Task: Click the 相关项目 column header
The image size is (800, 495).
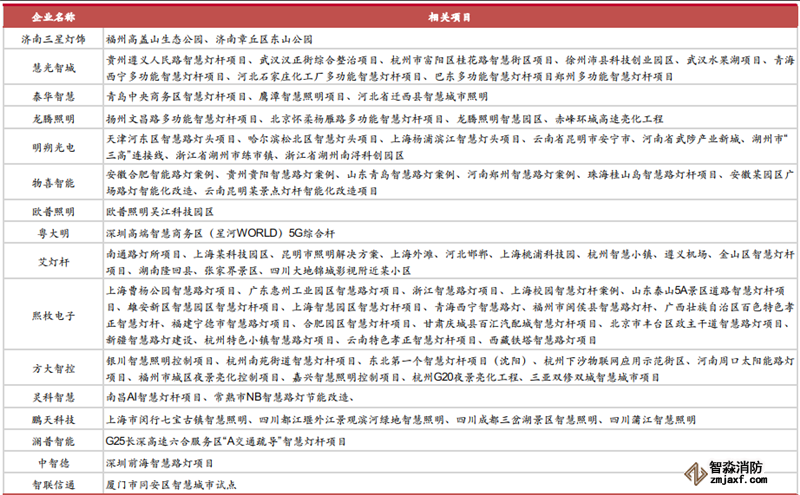Action: (448, 18)
